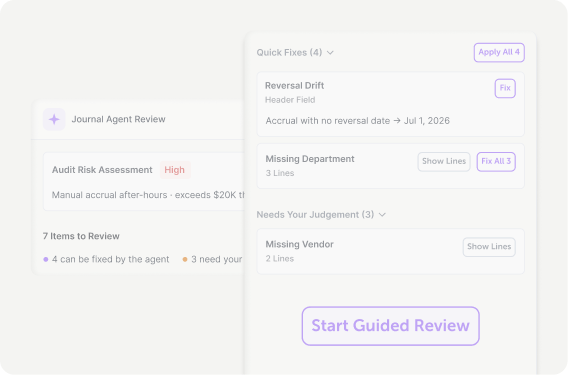Fix all 3 Missing Department lines
Screen dimensions: 568x375
[496, 162]
